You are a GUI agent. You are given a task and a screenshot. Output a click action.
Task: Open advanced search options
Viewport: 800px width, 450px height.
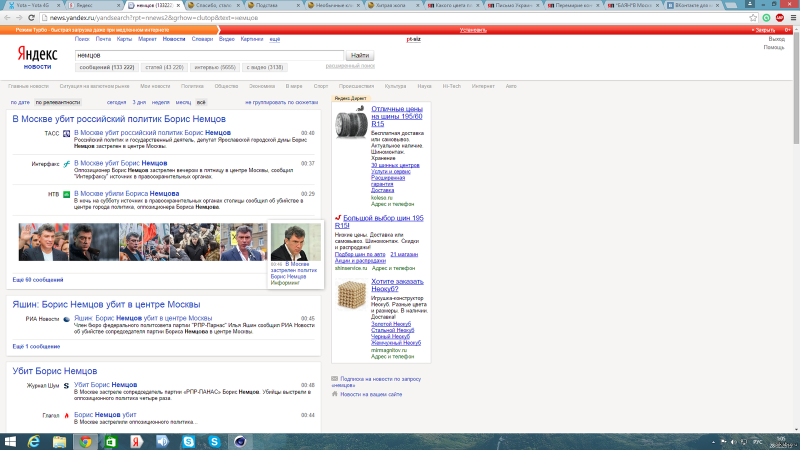[350, 65]
